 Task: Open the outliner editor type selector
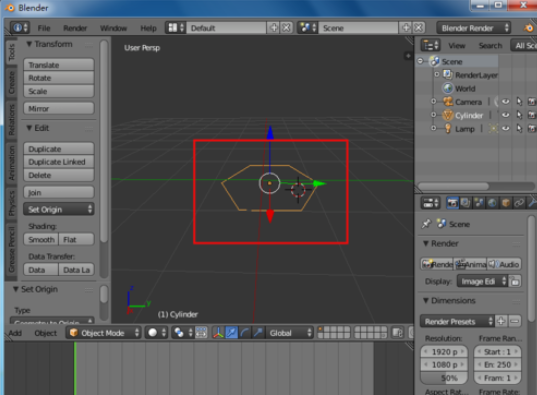click(430, 45)
